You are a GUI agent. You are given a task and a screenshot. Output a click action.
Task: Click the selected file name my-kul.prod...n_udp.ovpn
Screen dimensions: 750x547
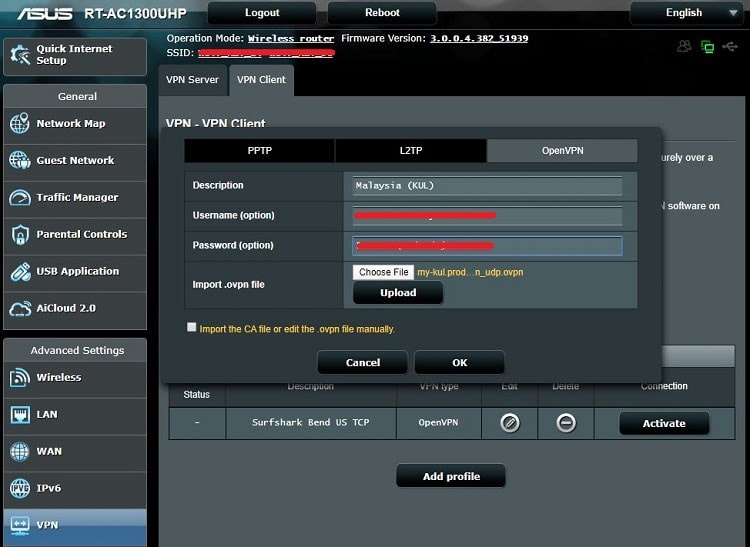(x=470, y=272)
